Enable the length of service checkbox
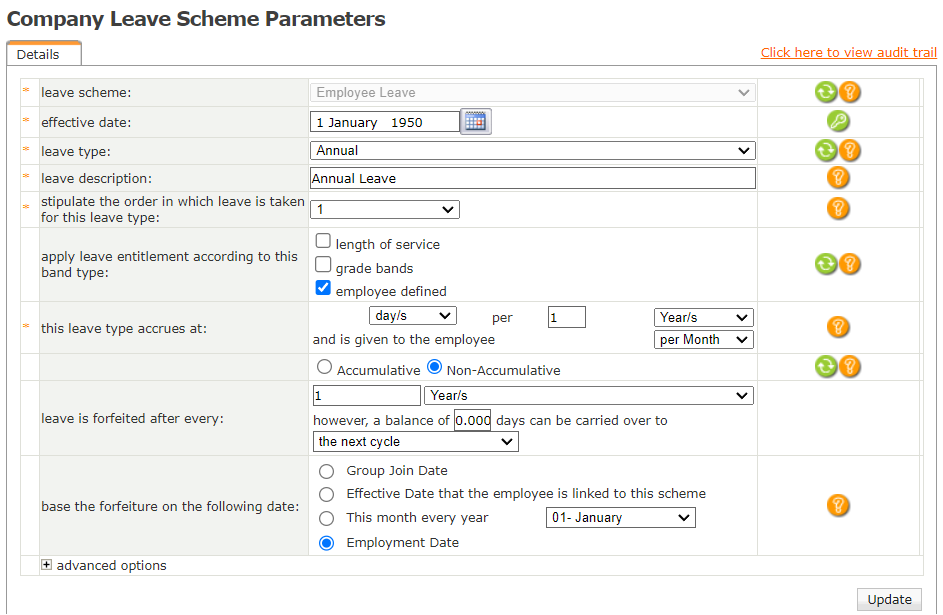The image size is (943, 615). point(323,241)
